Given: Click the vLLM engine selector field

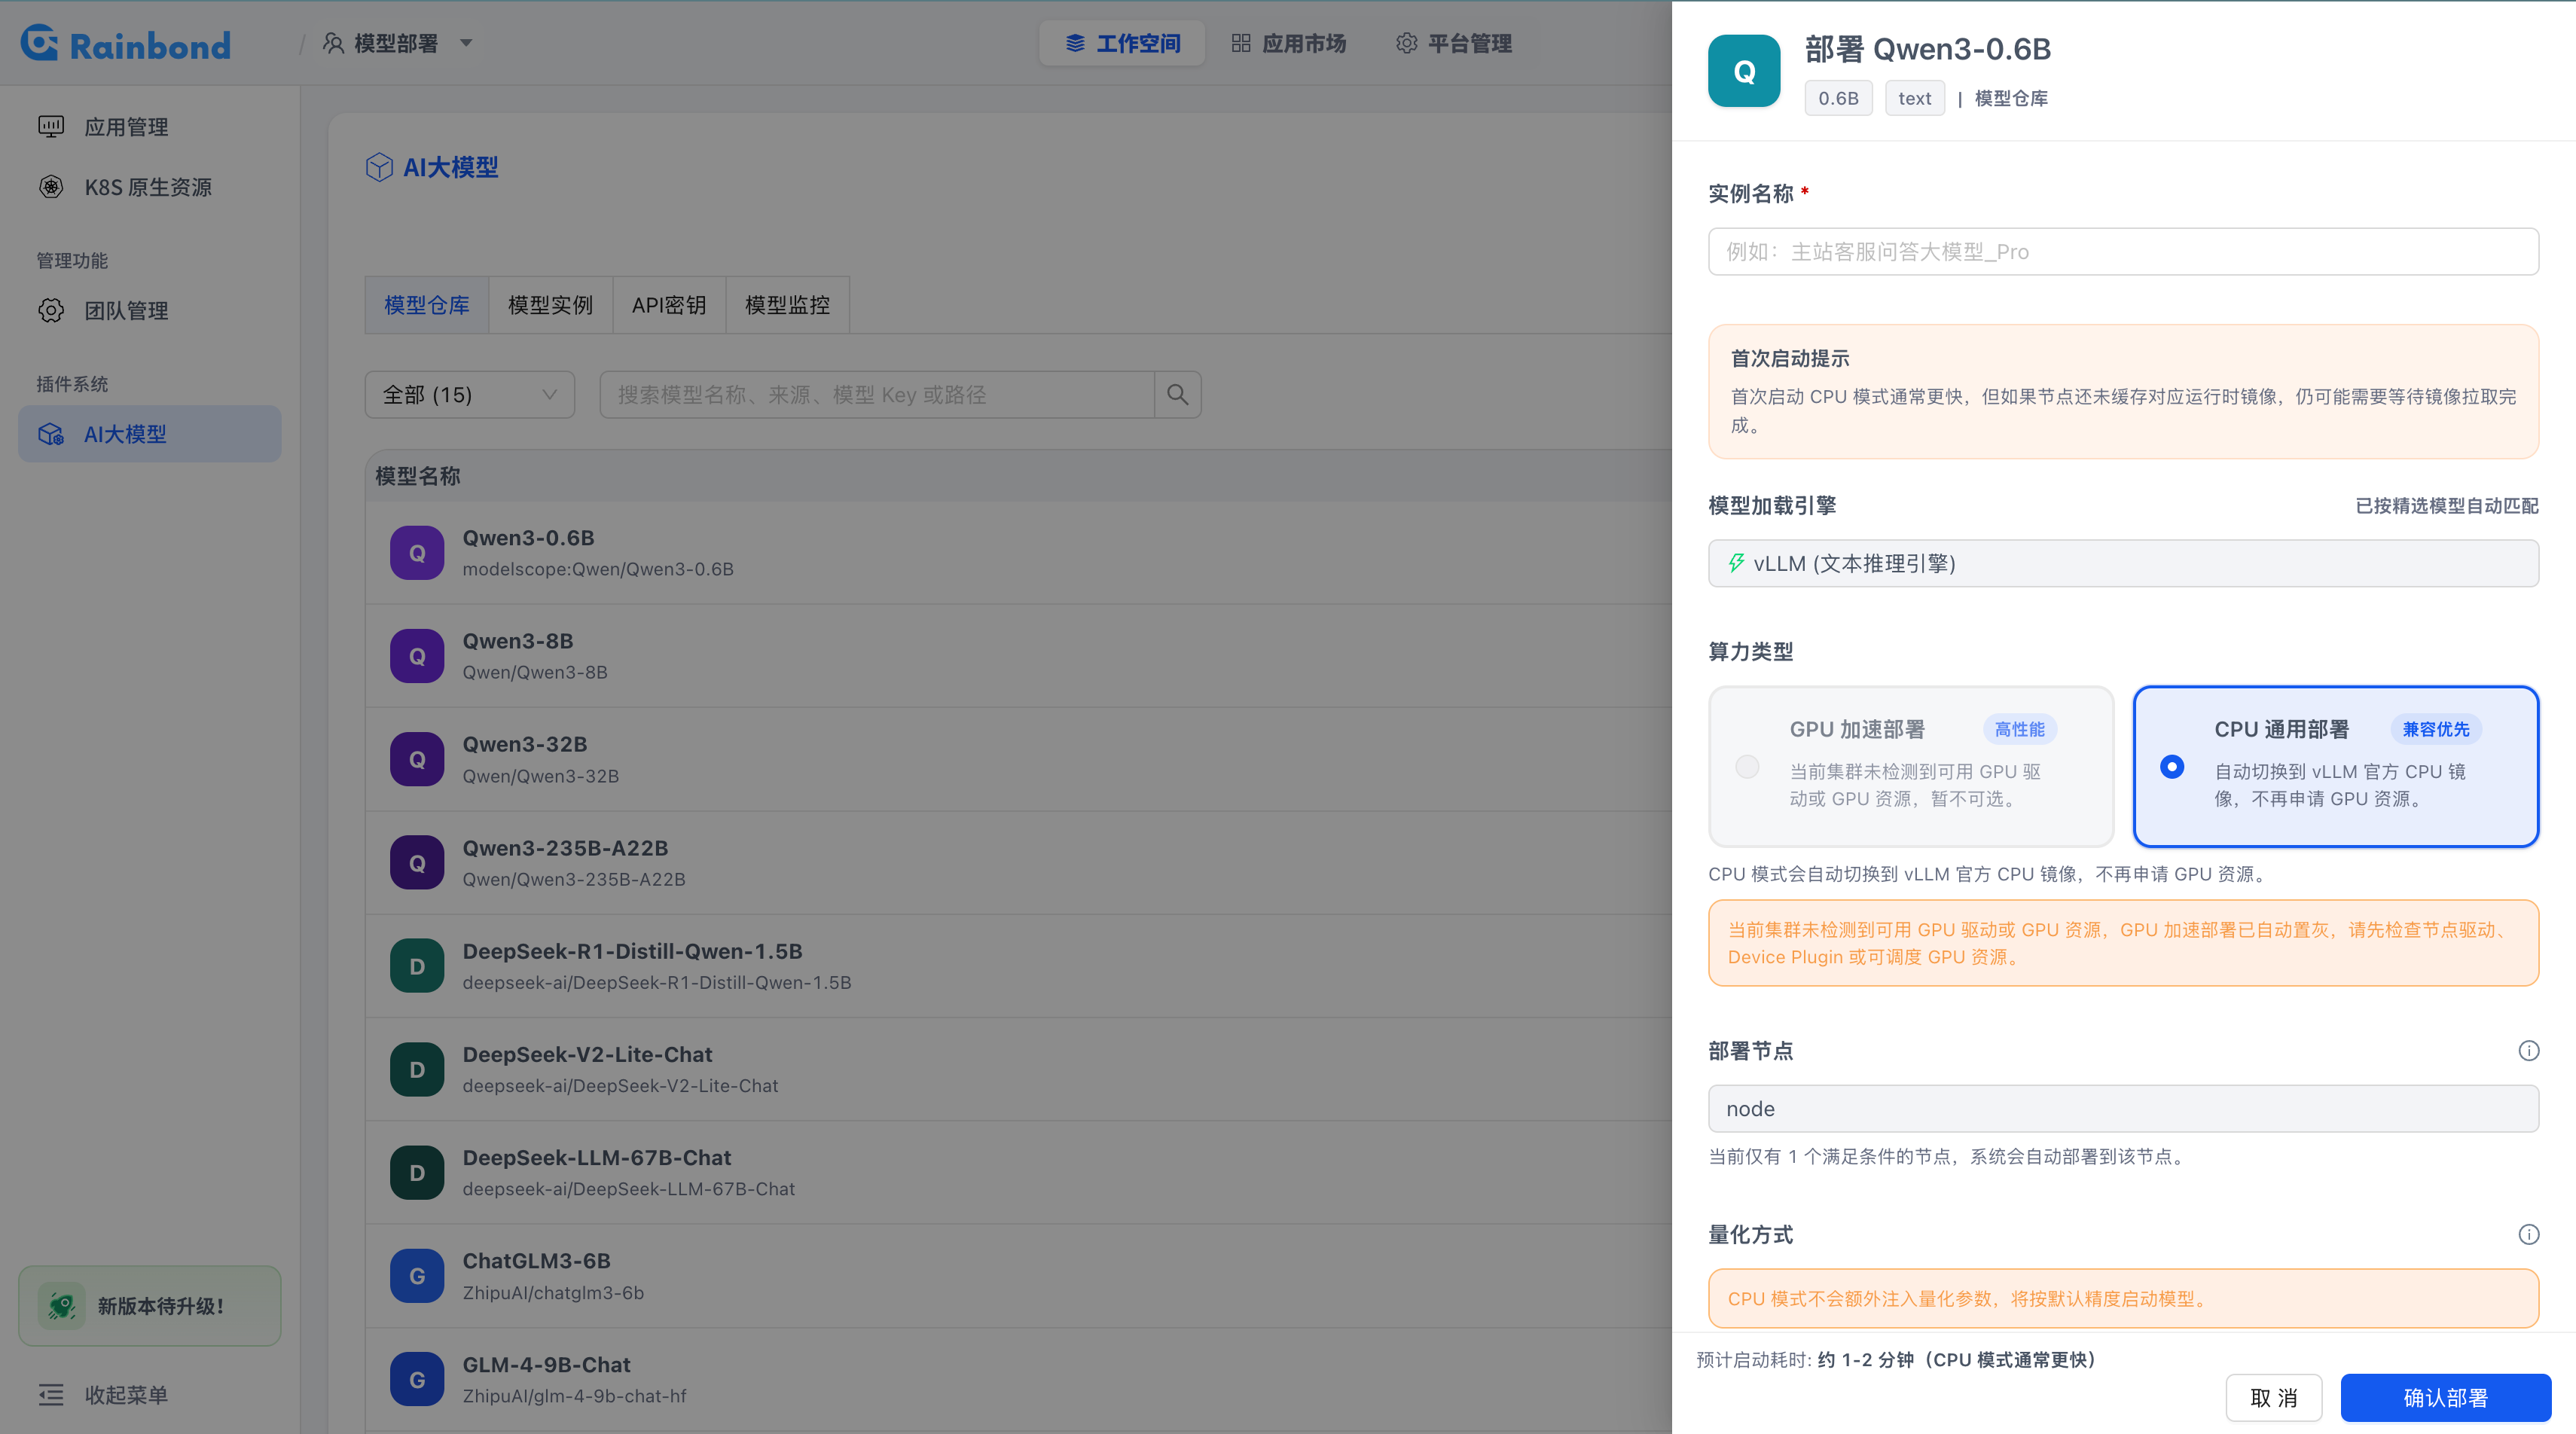Looking at the screenshot, I should coord(2123,563).
